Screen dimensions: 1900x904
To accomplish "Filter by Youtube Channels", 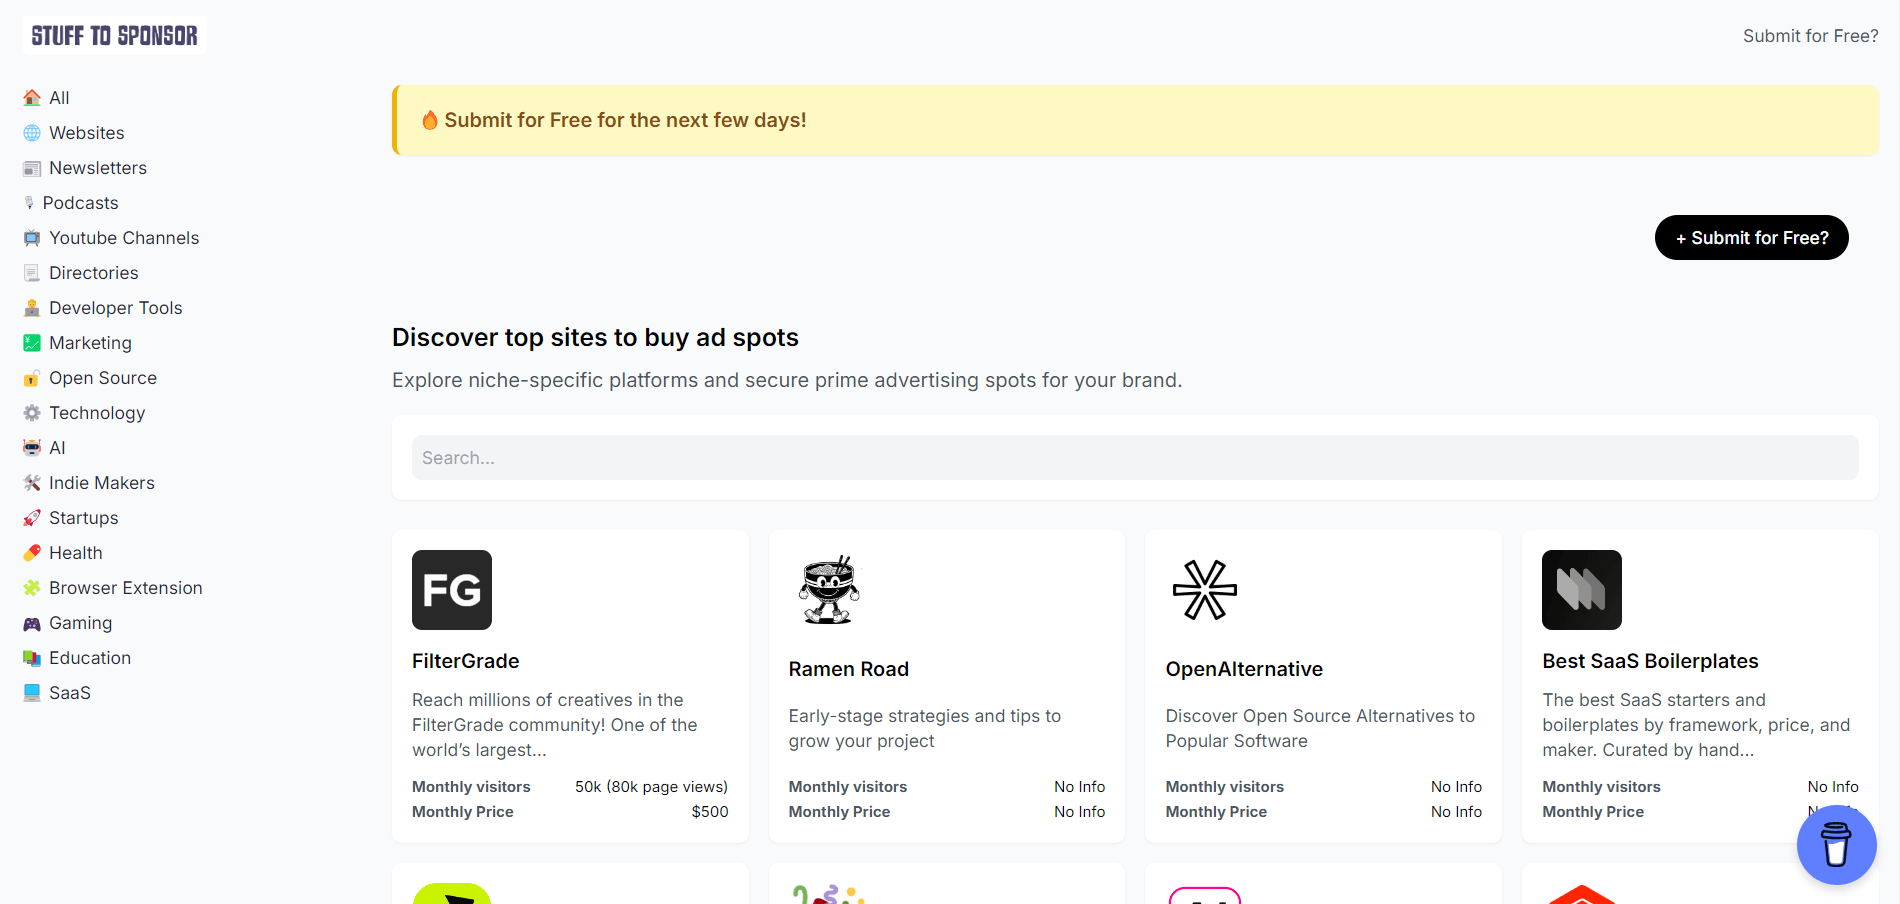I will point(123,238).
